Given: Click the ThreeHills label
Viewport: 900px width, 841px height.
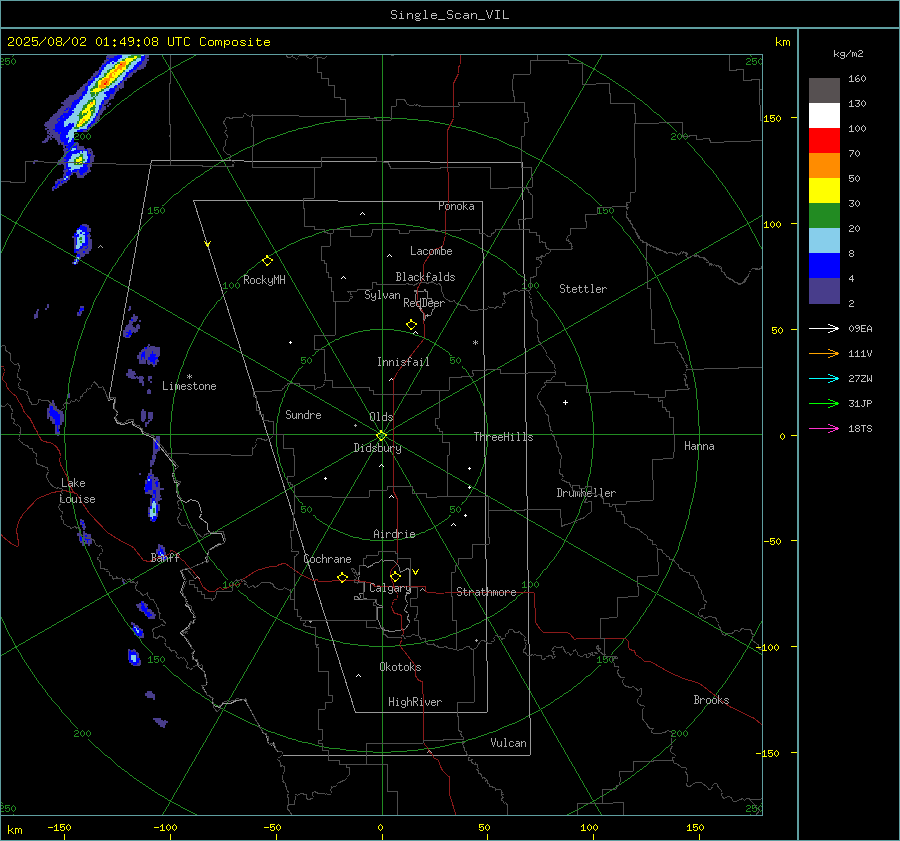Looking at the screenshot, I should coord(503,437).
